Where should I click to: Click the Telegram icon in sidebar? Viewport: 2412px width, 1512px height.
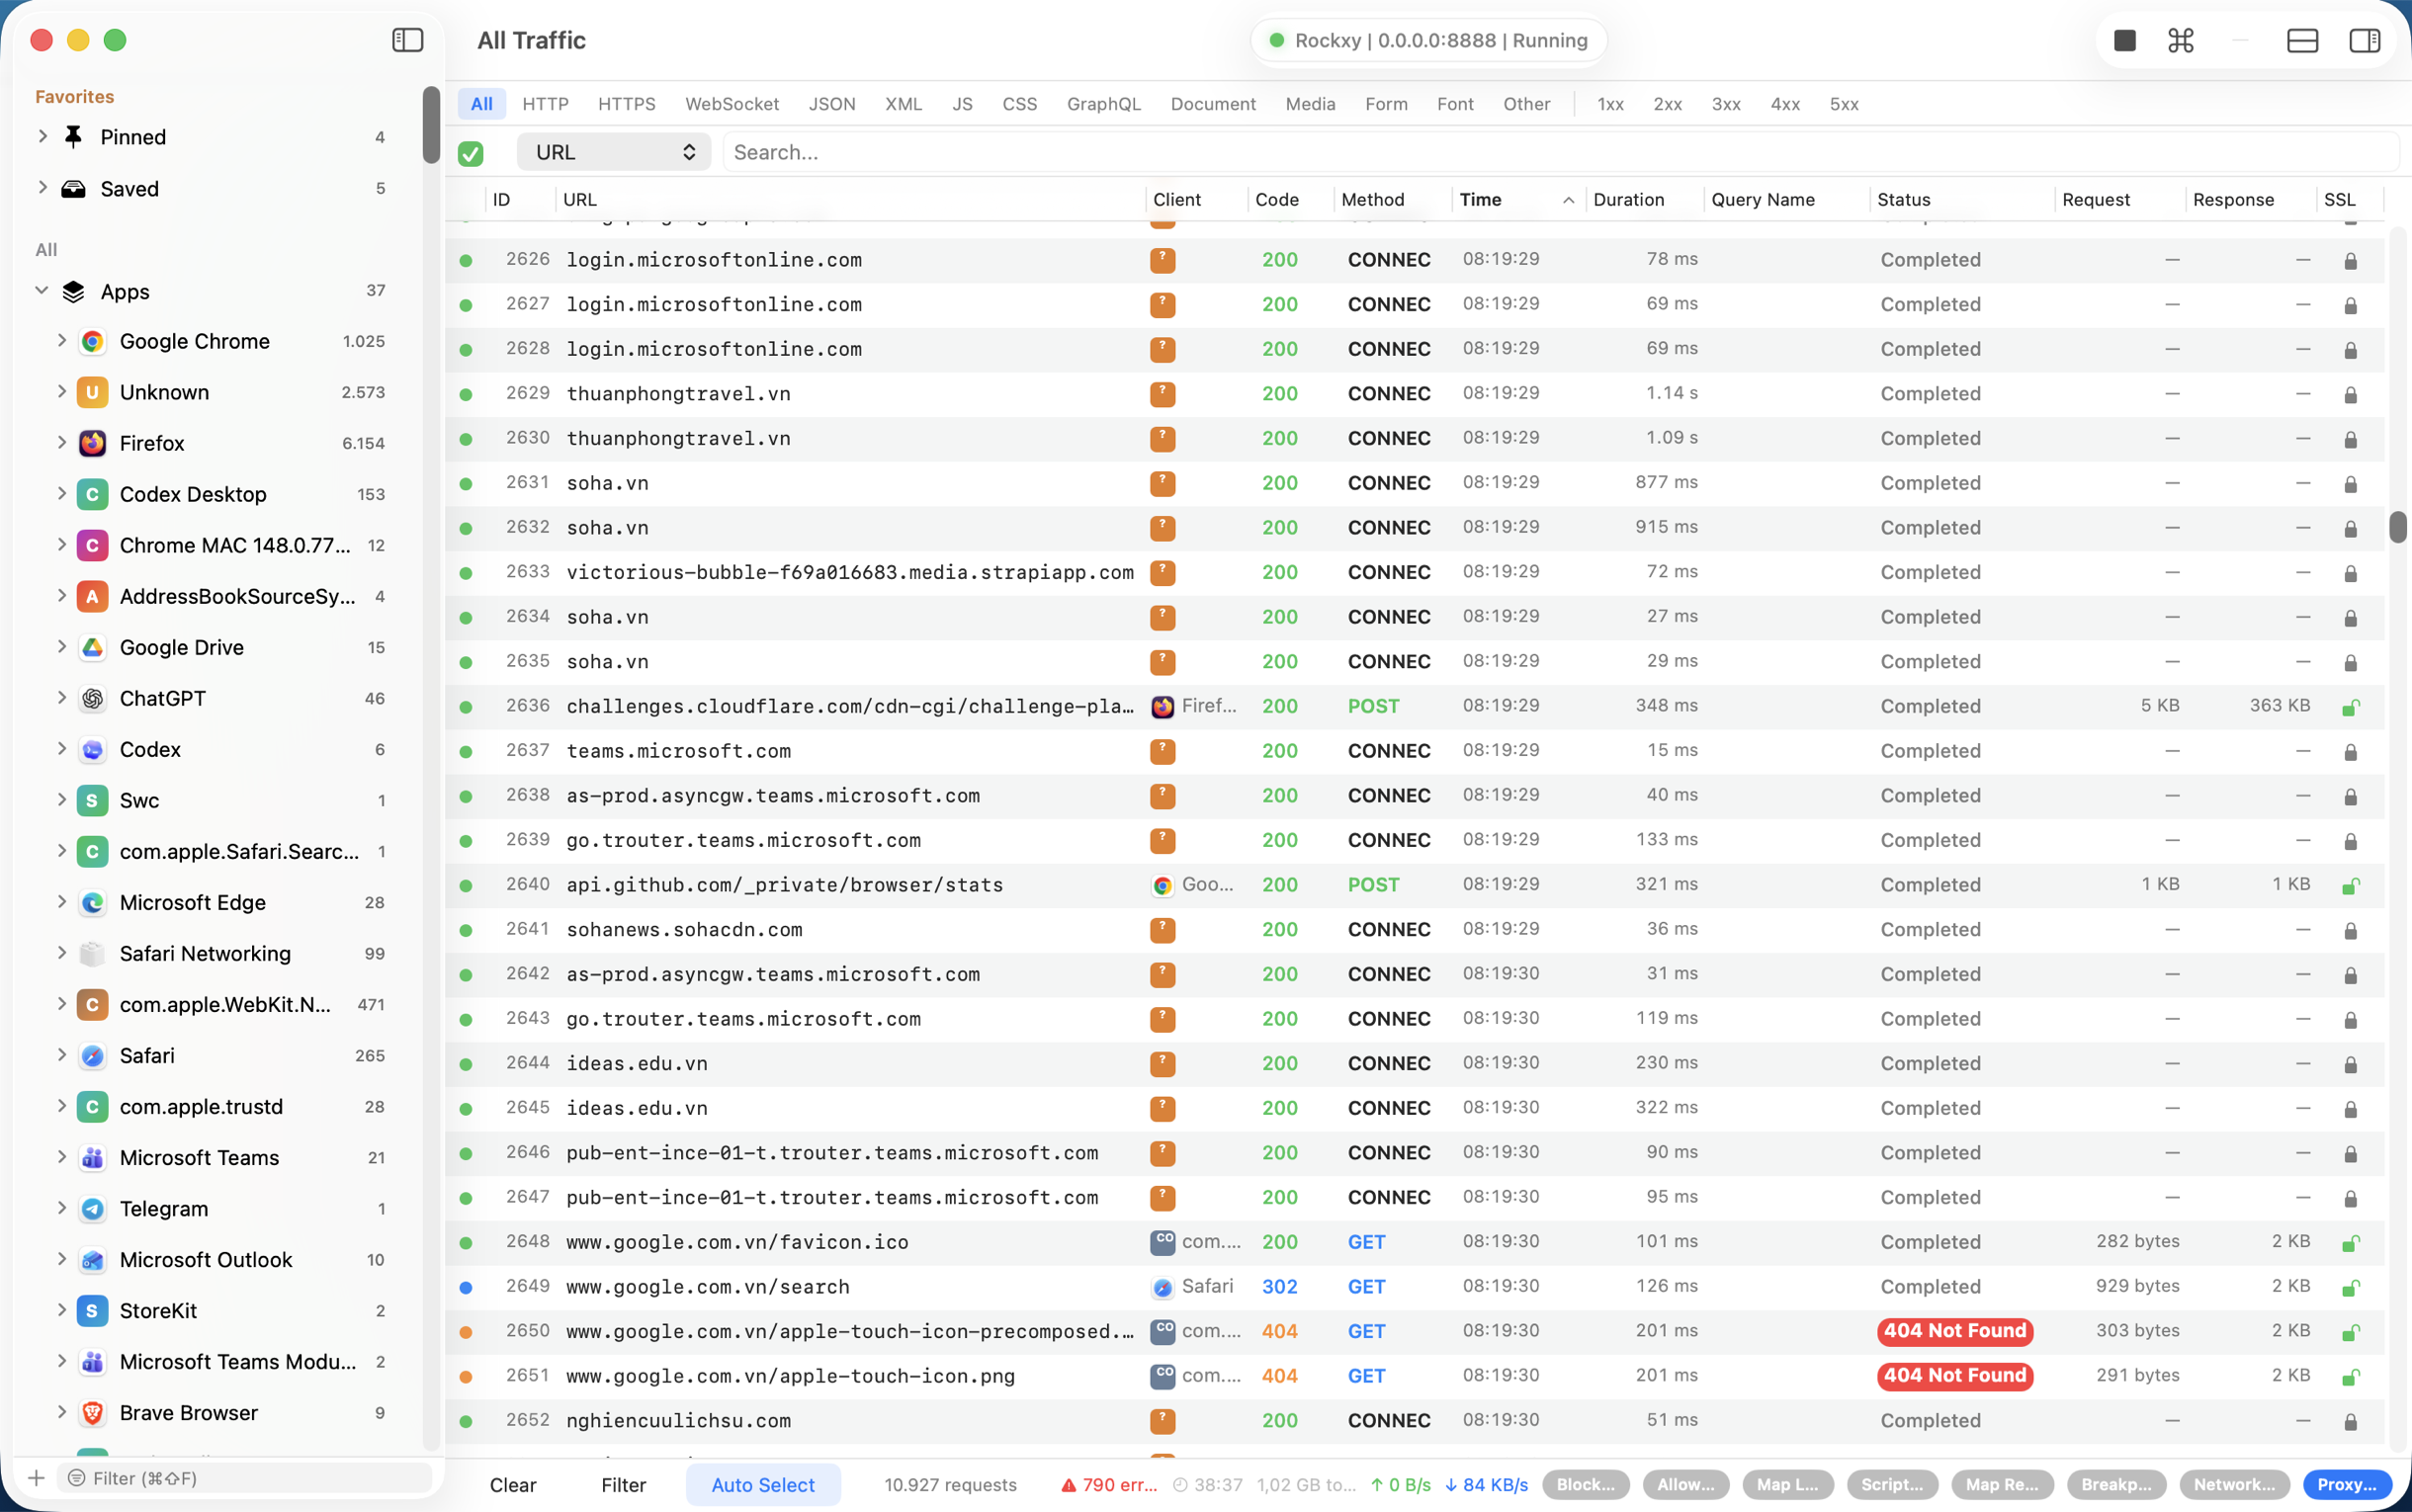92,1208
